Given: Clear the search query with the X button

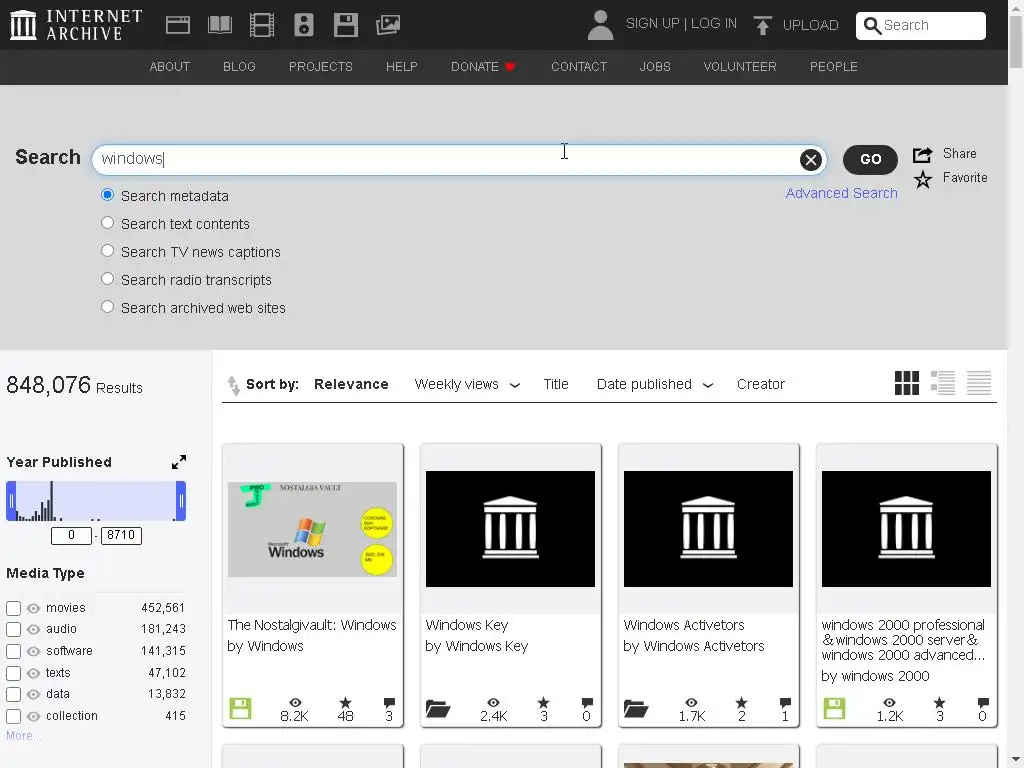Looking at the screenshot, I should coord(810,159).
